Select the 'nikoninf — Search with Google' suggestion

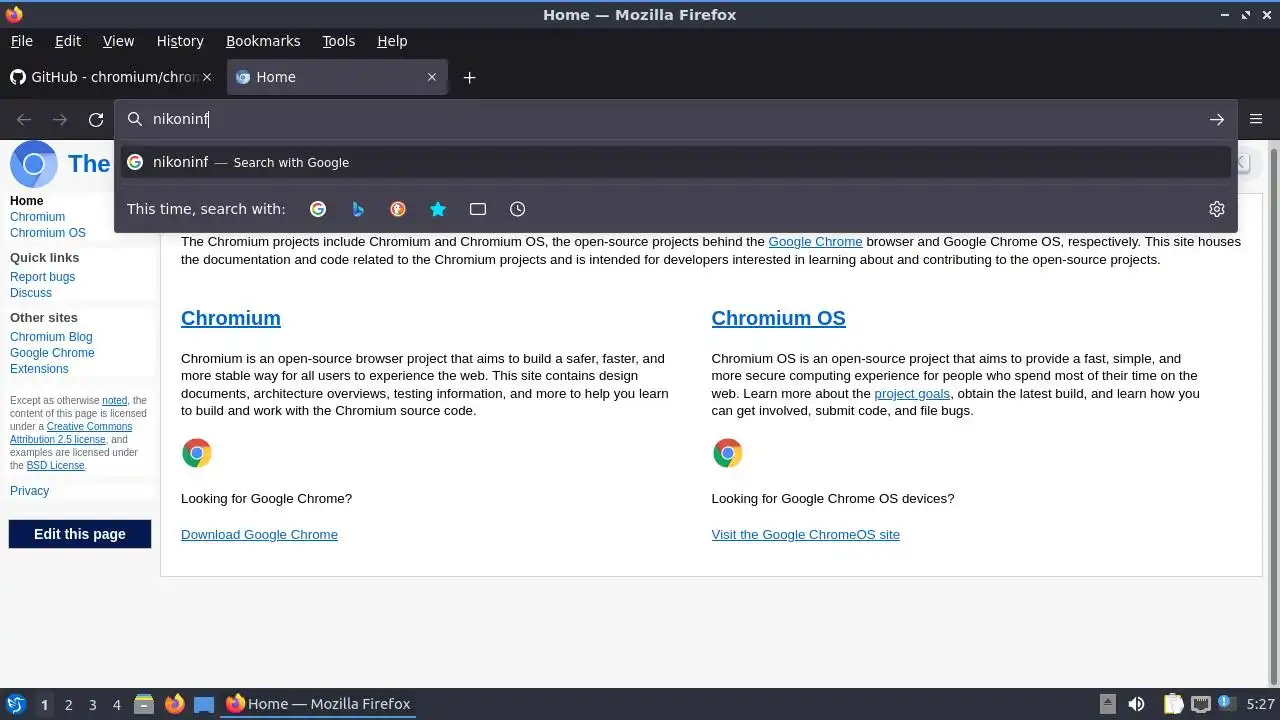pos(676,162)
